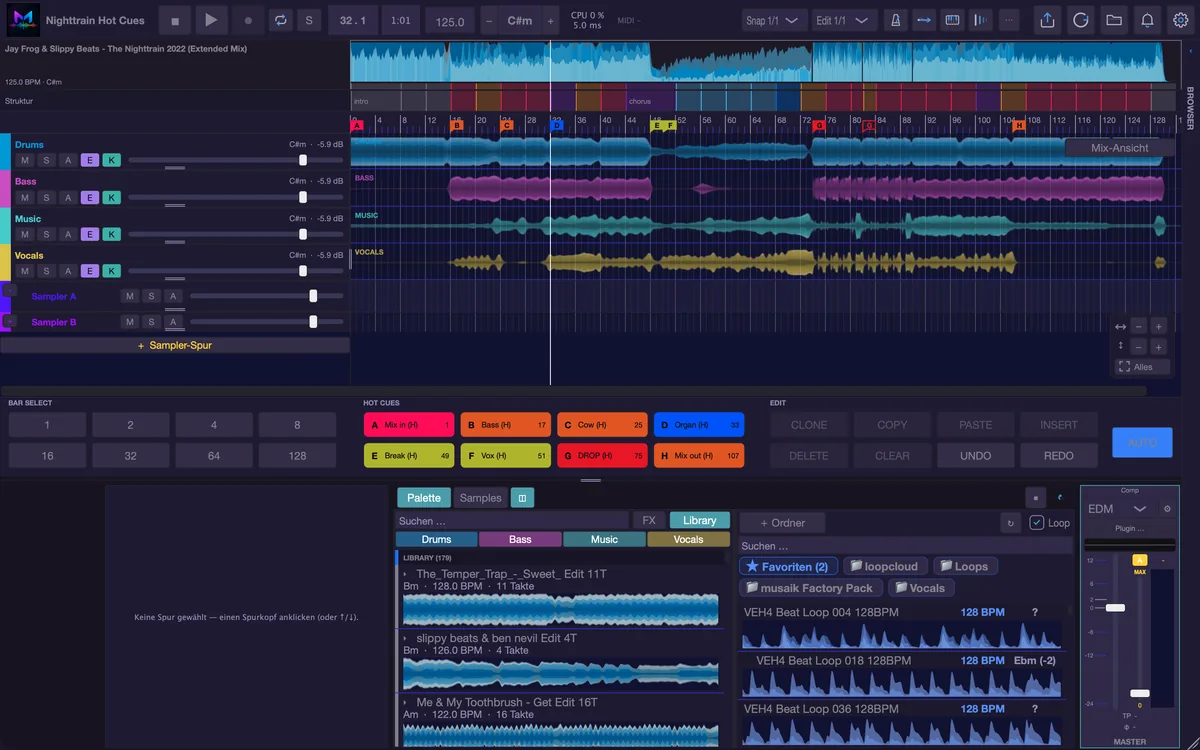Filter the library by Vocals
1200x750 pixels.
[x=688, y=539]
